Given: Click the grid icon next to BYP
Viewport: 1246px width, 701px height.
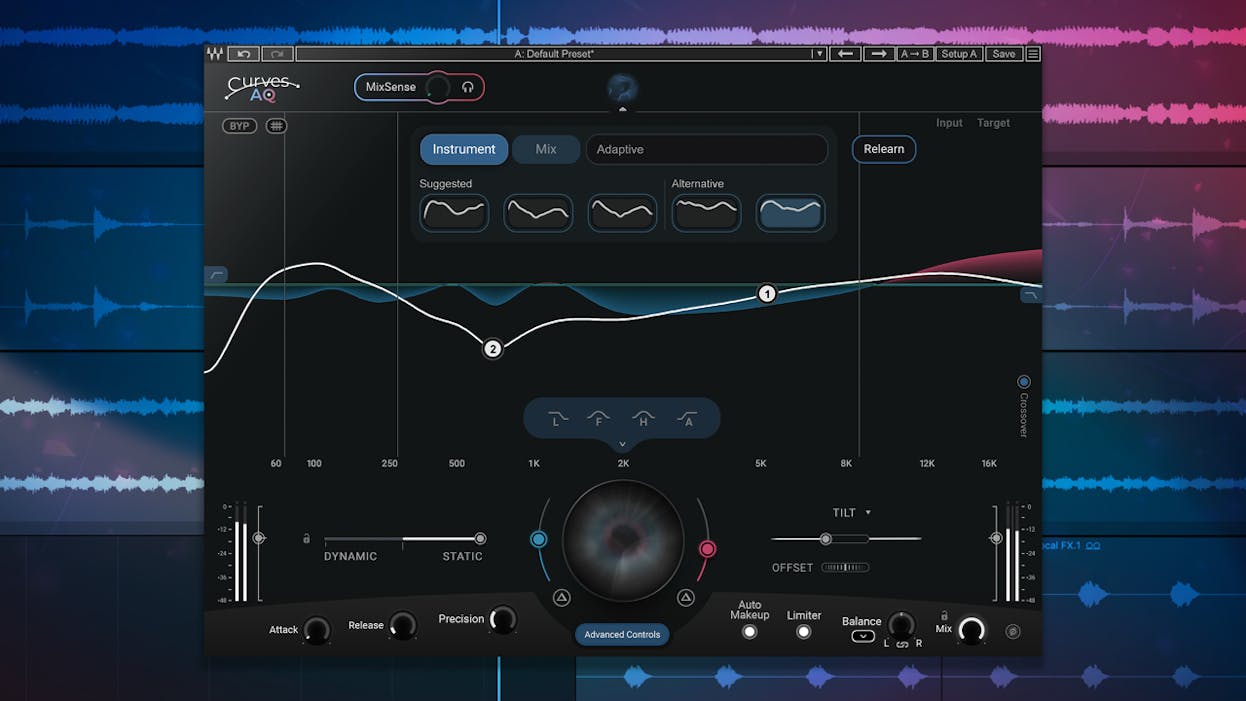Looking at the screenshot, I should coord(277,125).
